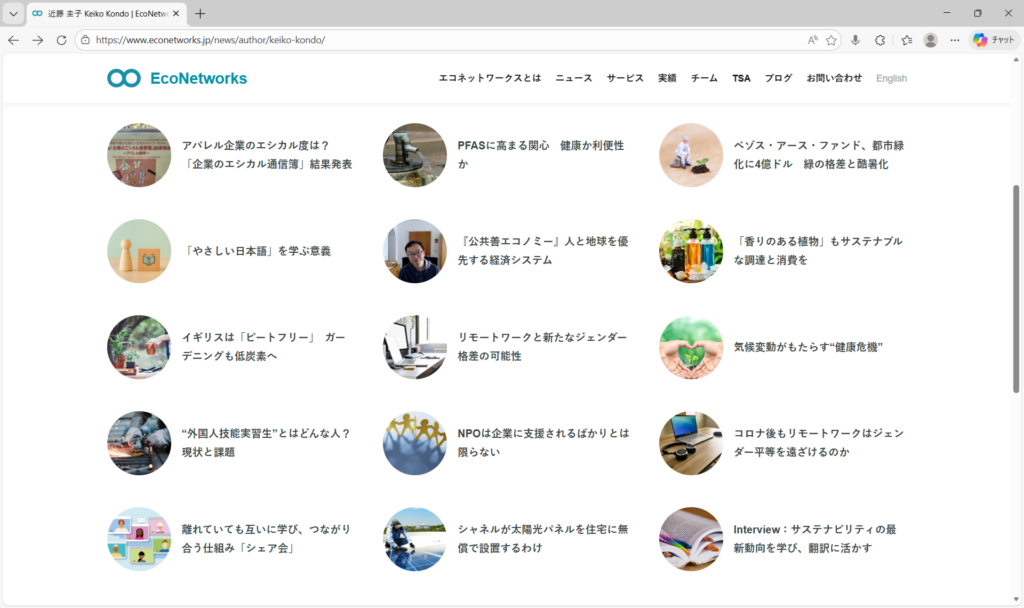Expand the tab search dropdown arrow

(13, 14)
